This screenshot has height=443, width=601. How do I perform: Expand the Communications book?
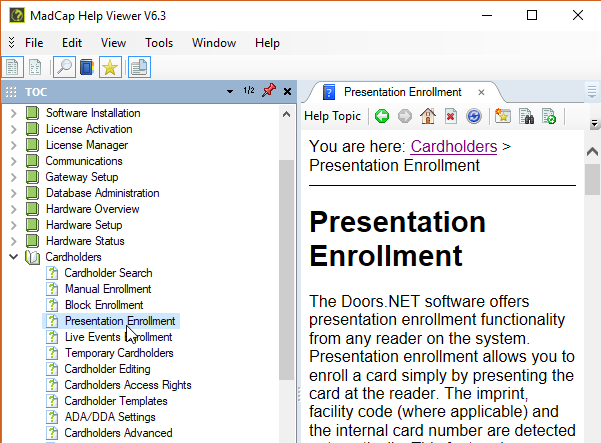click(13, 161)
